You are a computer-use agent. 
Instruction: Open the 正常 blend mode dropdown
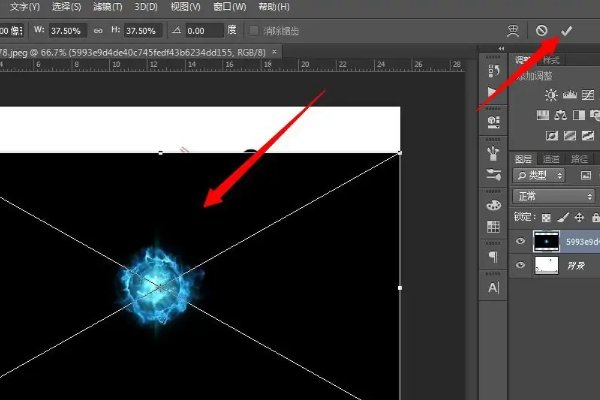coord(540,195)
